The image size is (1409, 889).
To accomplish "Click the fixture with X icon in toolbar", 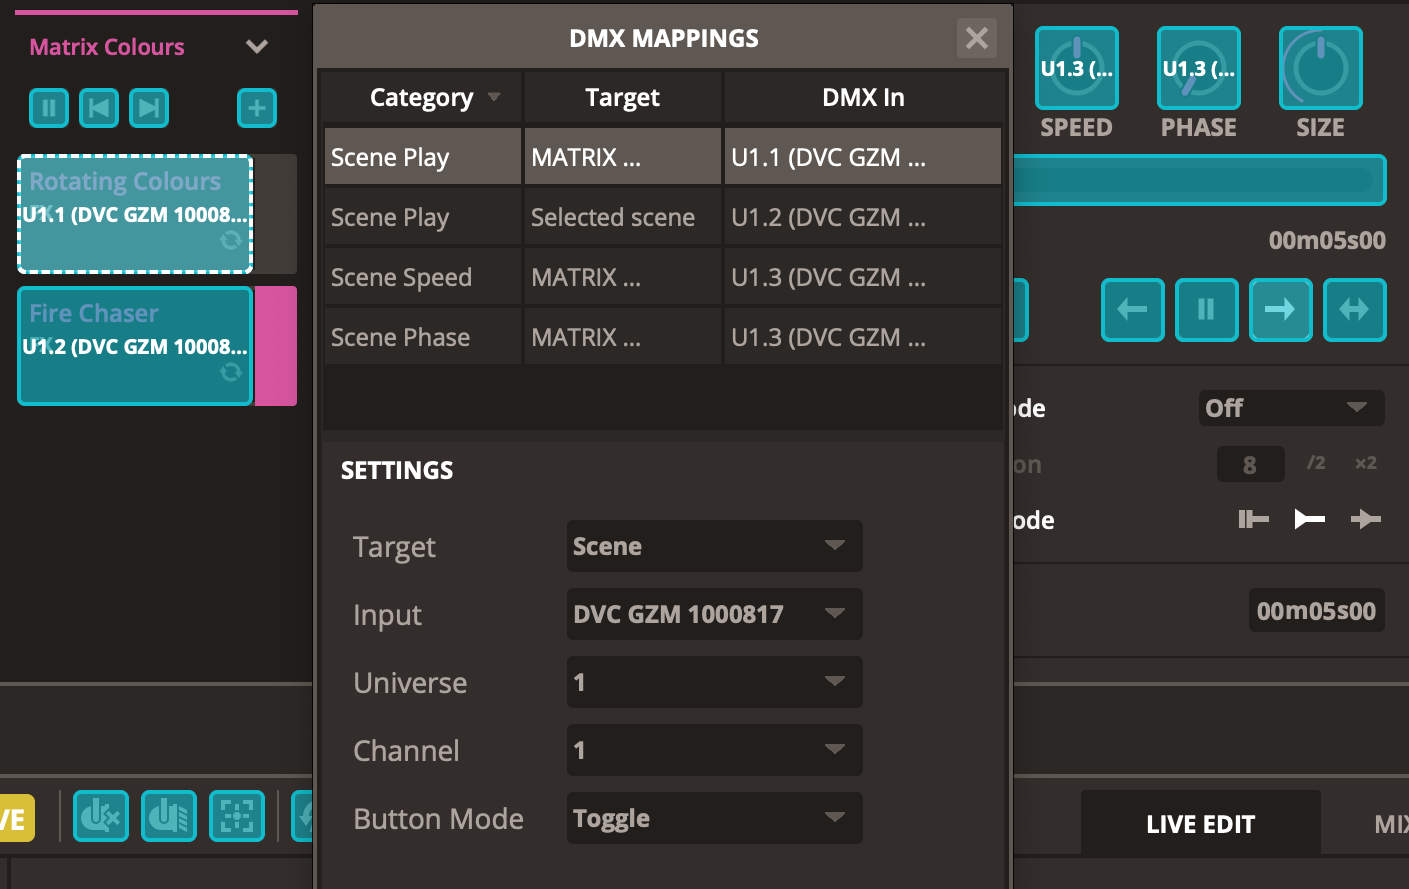I will tap(100, 816).
